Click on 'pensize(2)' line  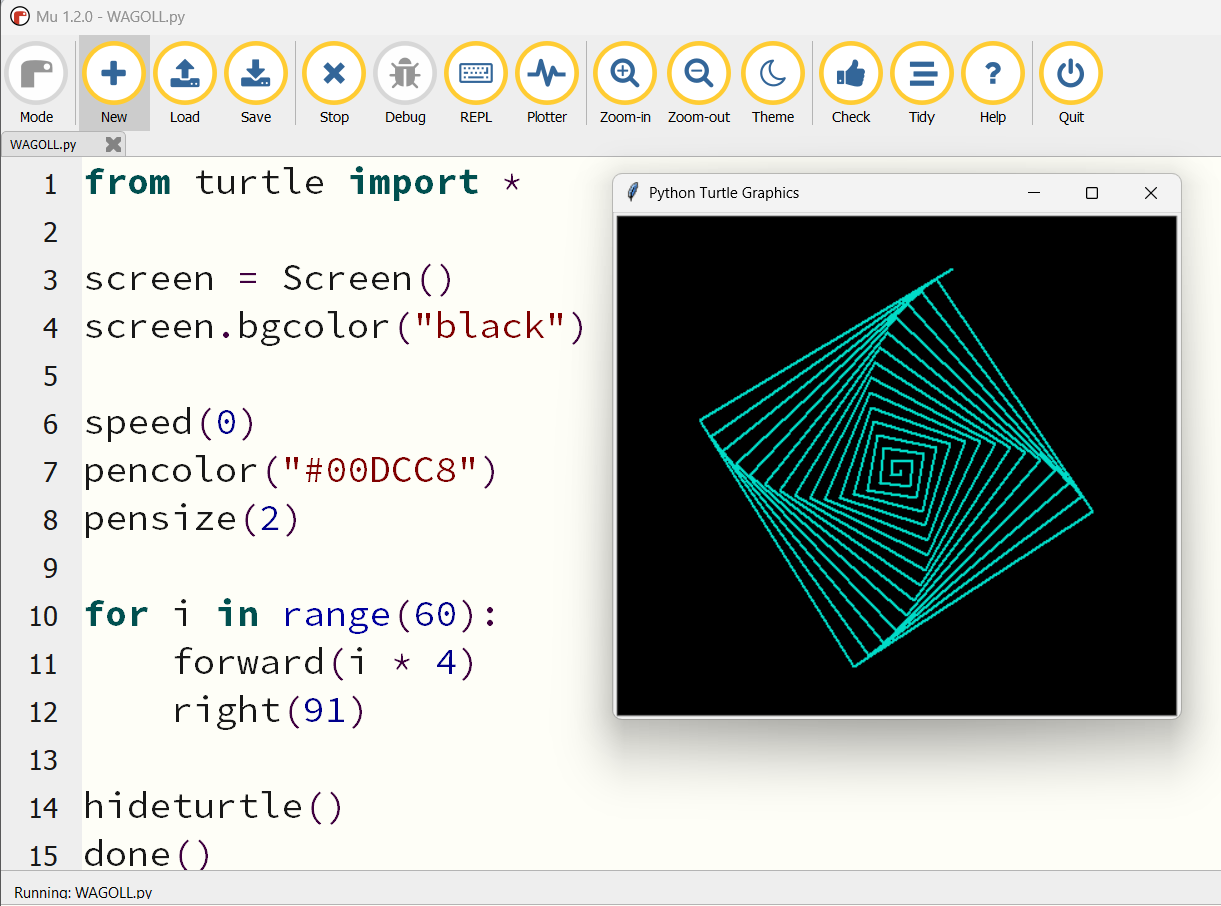coord(192,519)
